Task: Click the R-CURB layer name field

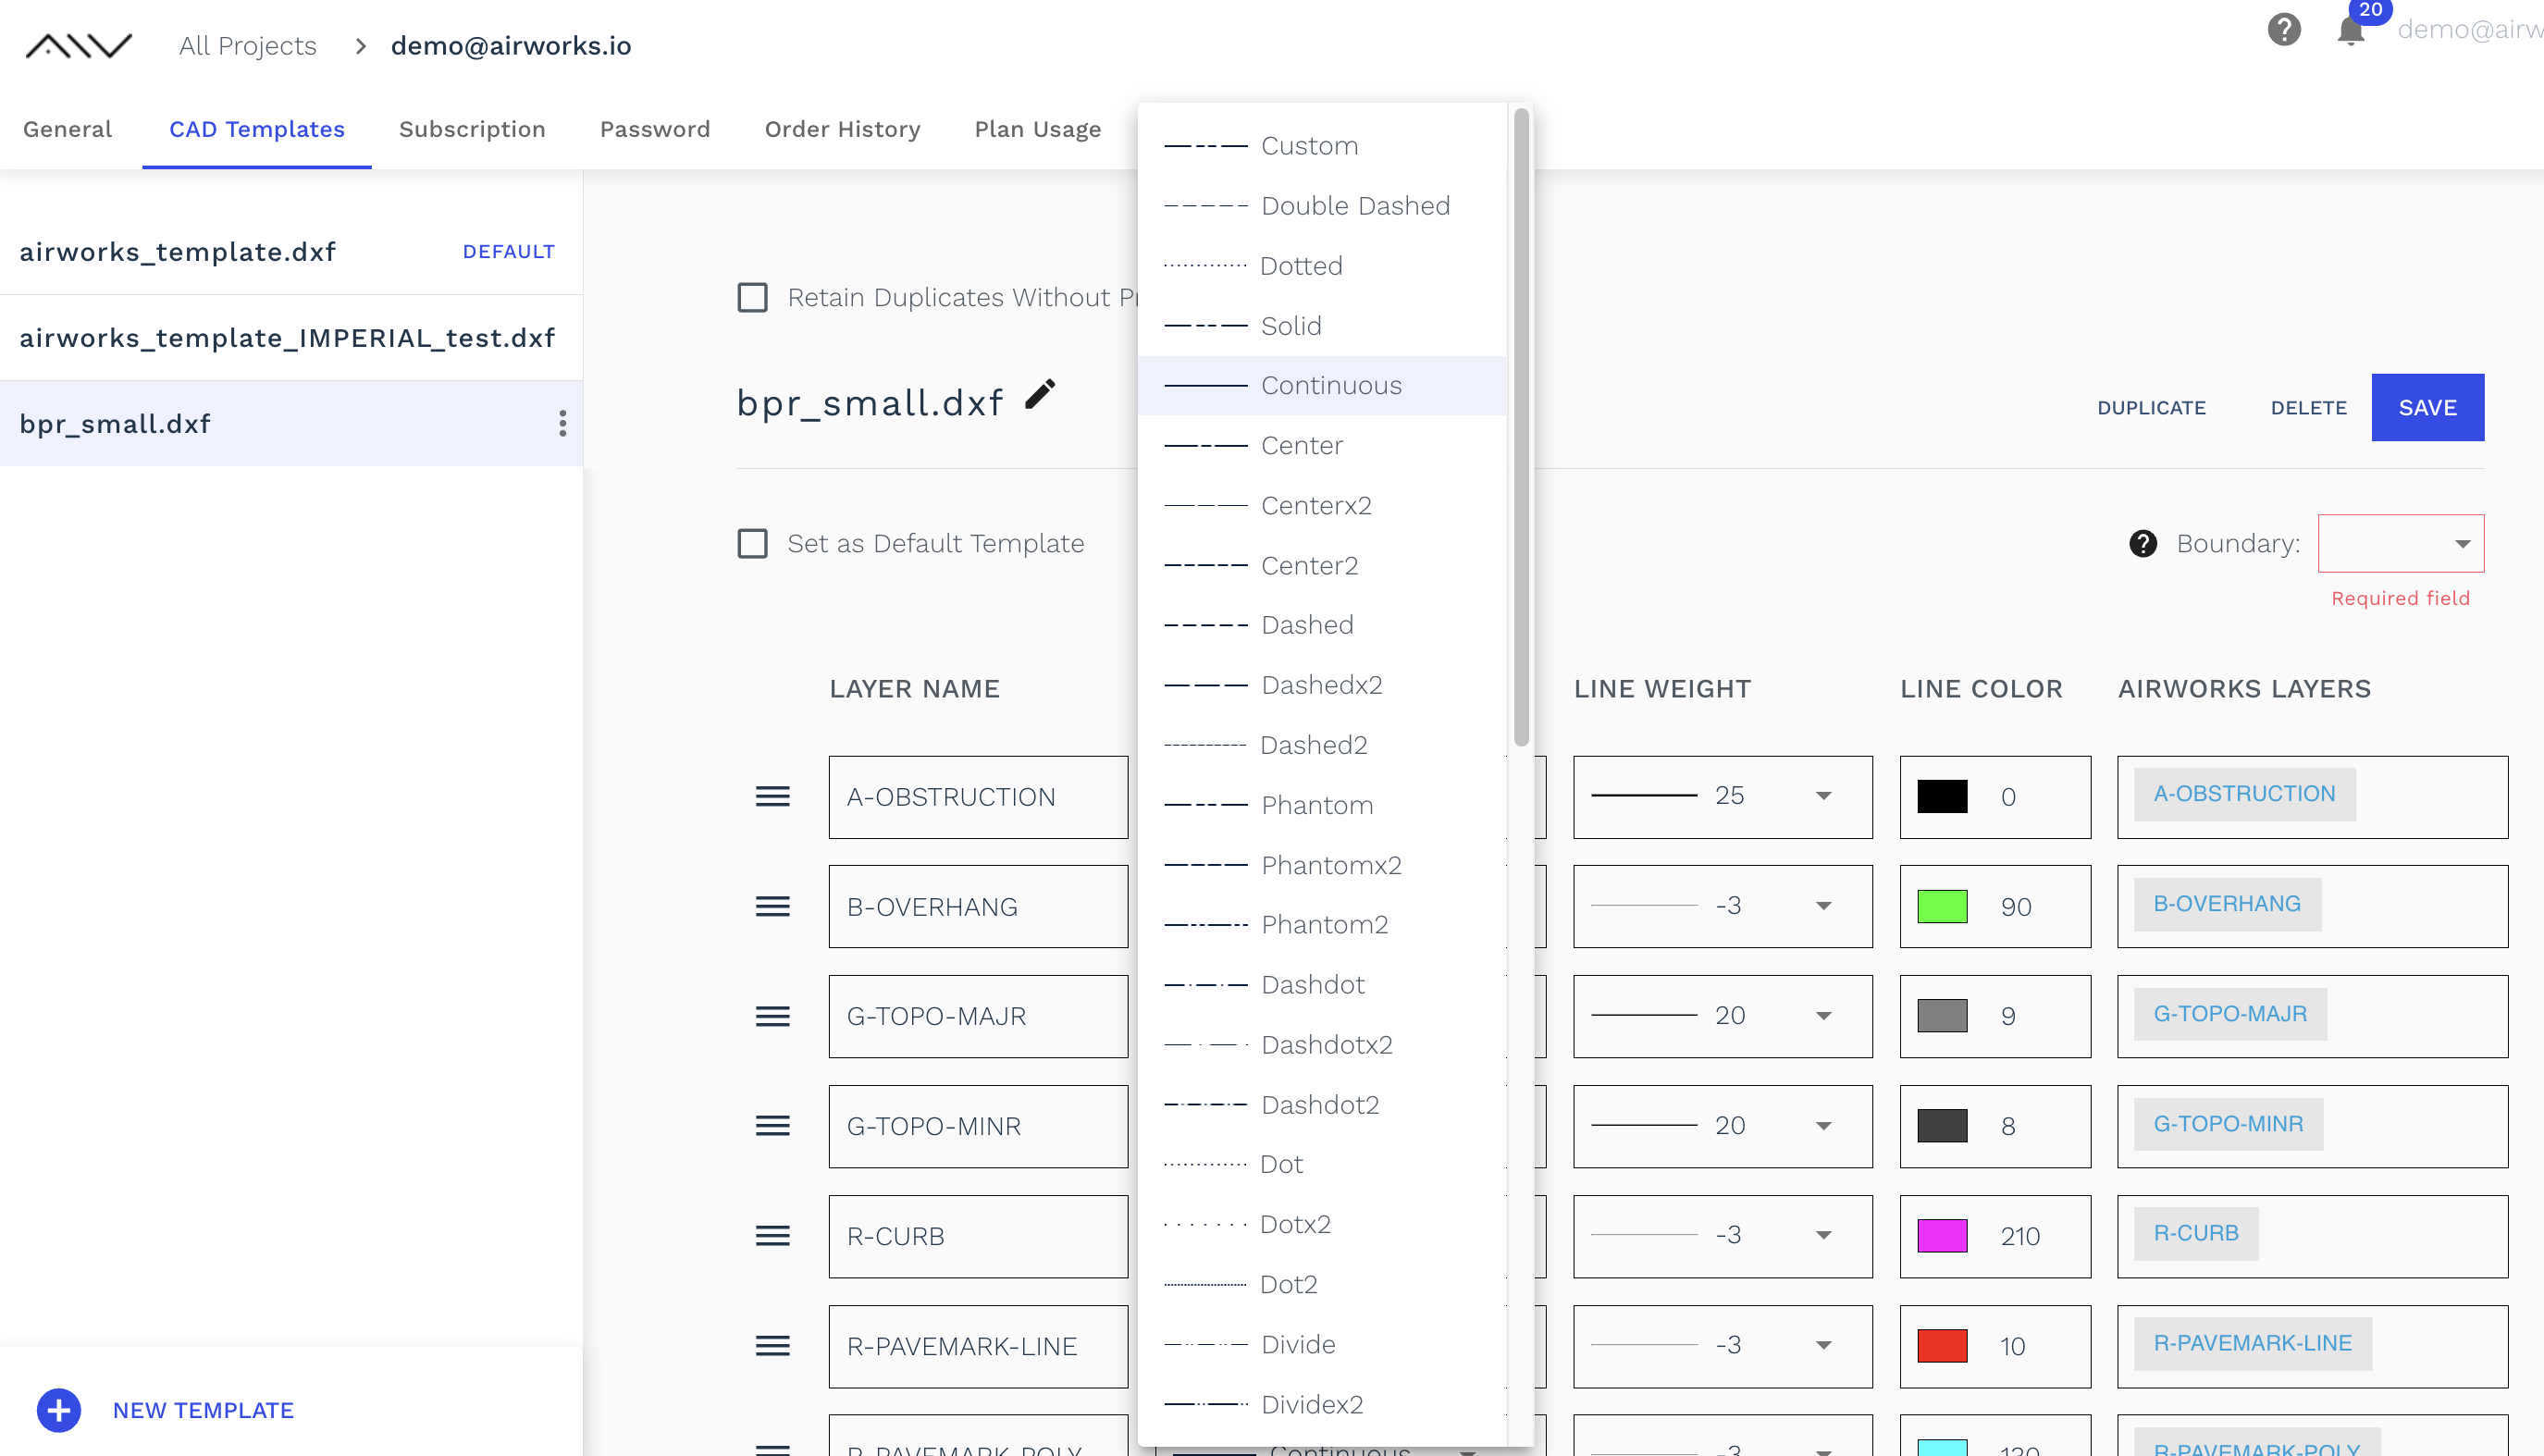Action: click(x=978, y=1236)
